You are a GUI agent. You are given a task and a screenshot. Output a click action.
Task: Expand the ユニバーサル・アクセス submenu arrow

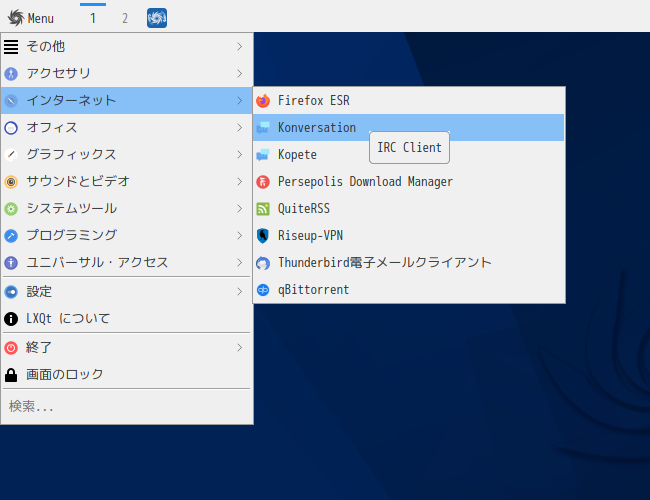coord(240,262)
